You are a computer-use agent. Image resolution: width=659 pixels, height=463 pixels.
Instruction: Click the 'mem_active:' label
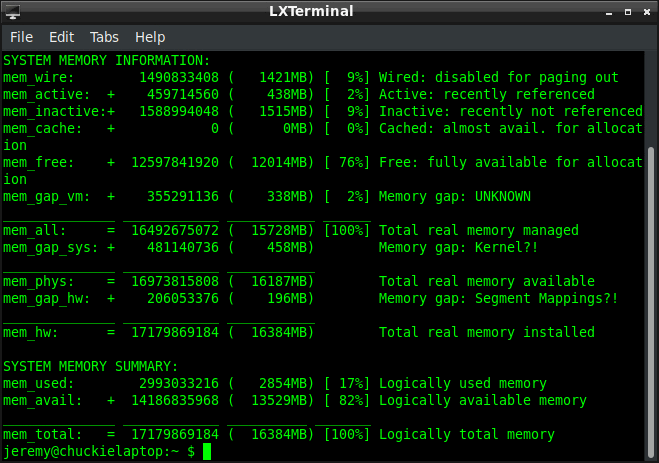pyautogui.click(x=47, y=95)
